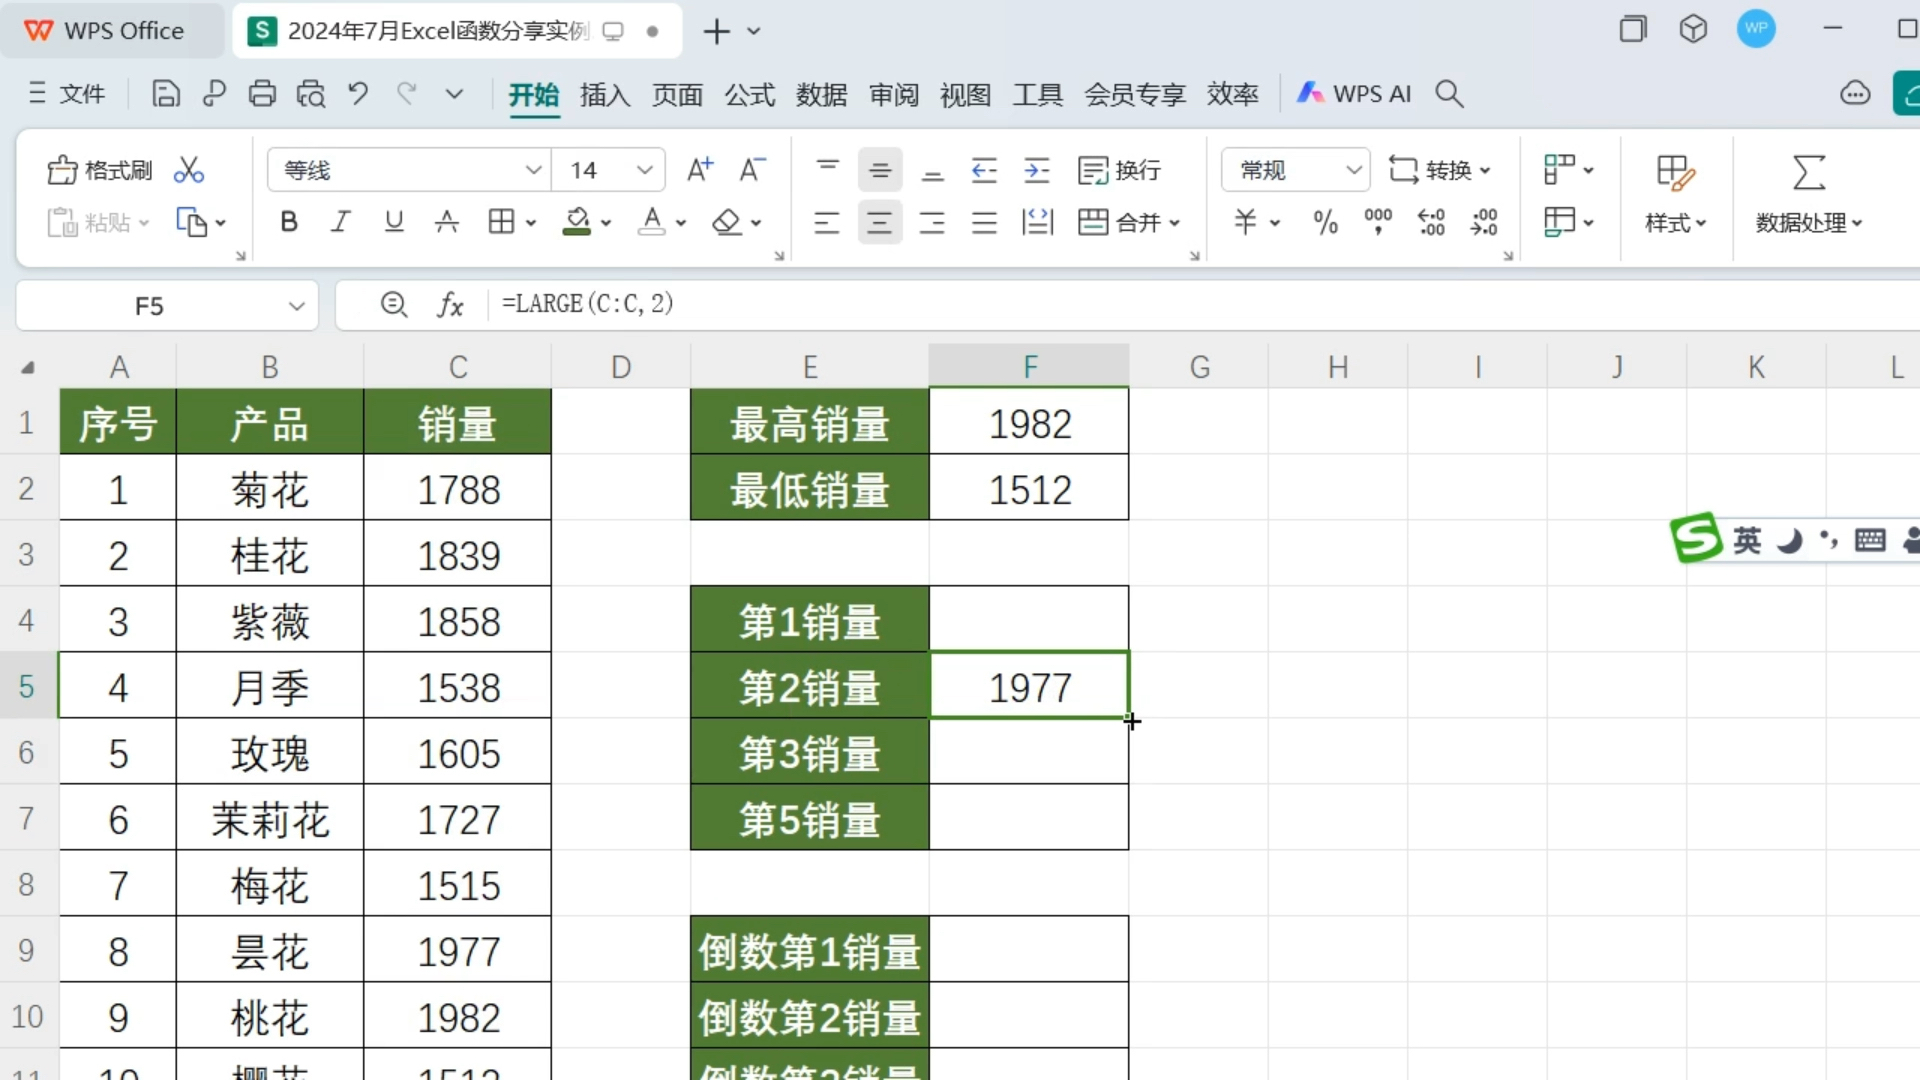The image size is (1920, 1080).
Task: Click the Cut scissors icon
Action: click(x=188, y=170)
